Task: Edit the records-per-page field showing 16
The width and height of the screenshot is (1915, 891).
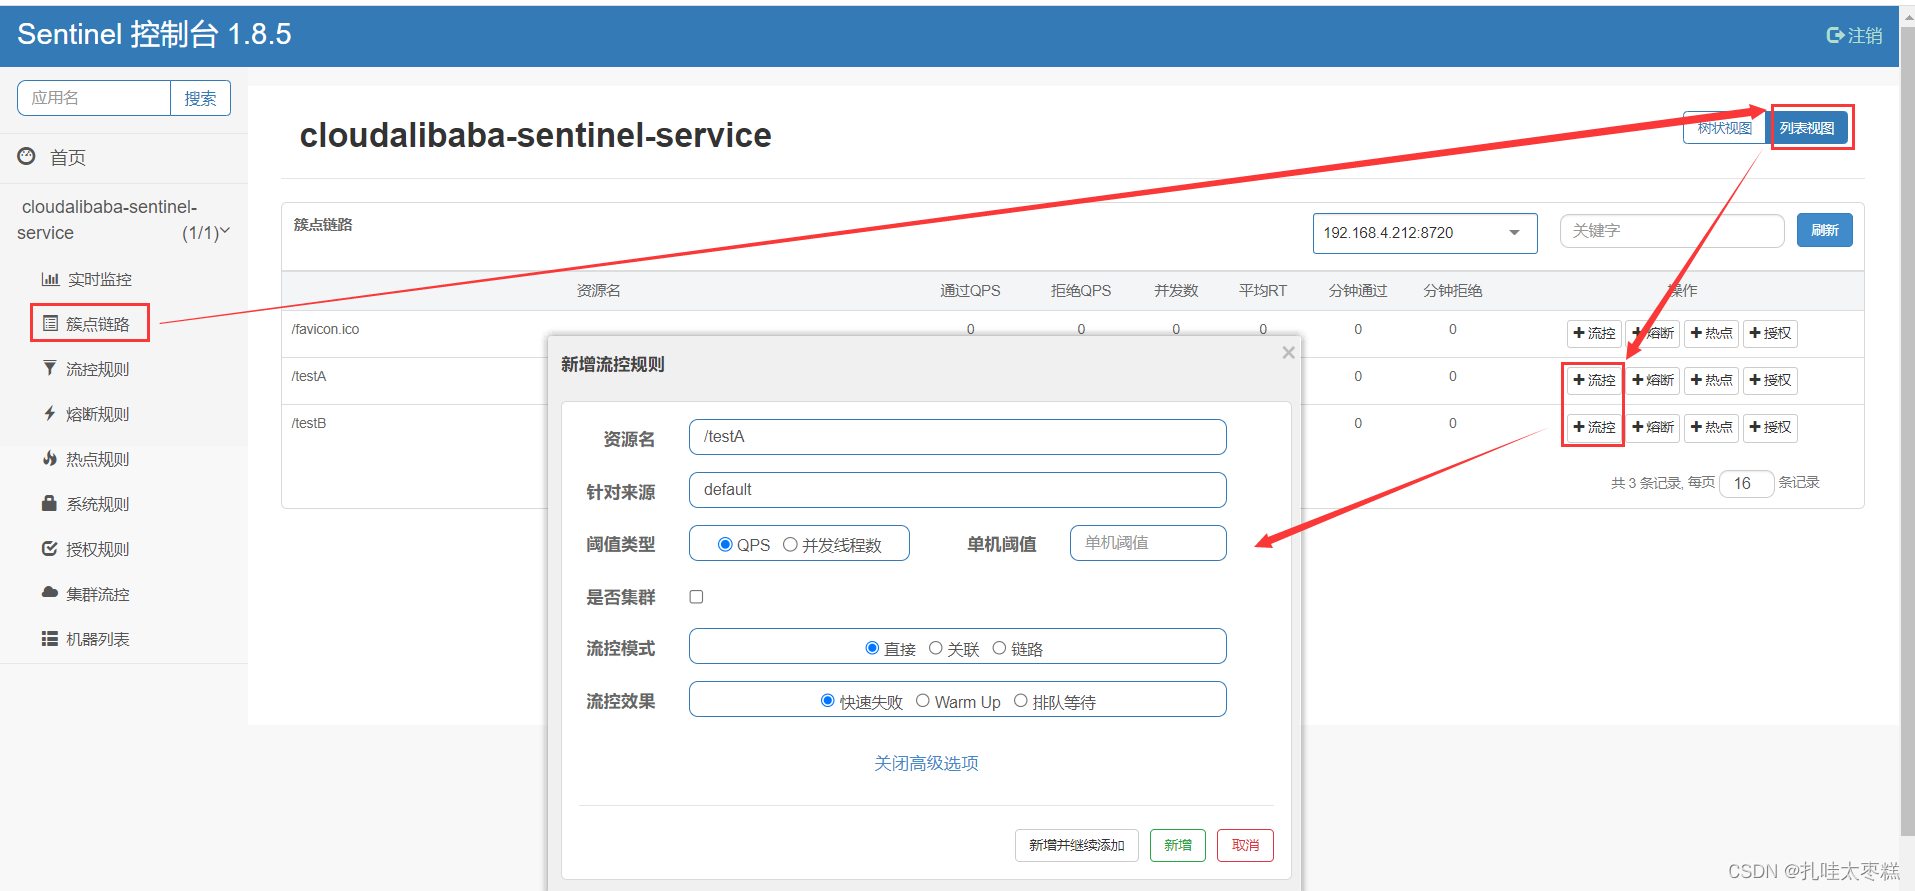Action: 1746,483
